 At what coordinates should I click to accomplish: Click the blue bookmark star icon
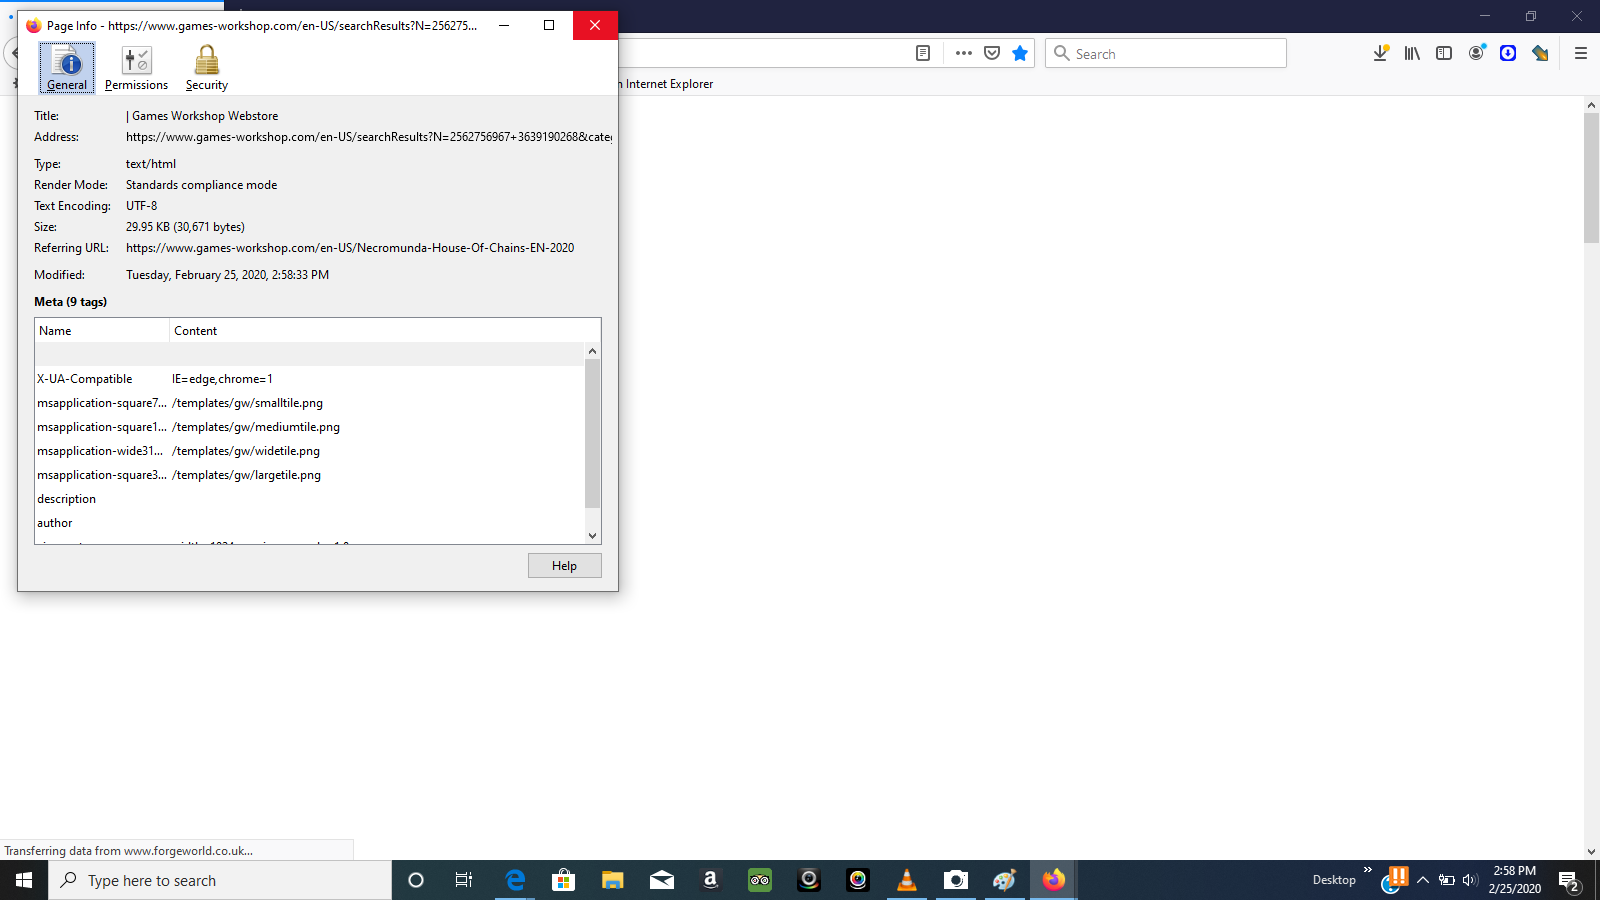coord(1020,53)
